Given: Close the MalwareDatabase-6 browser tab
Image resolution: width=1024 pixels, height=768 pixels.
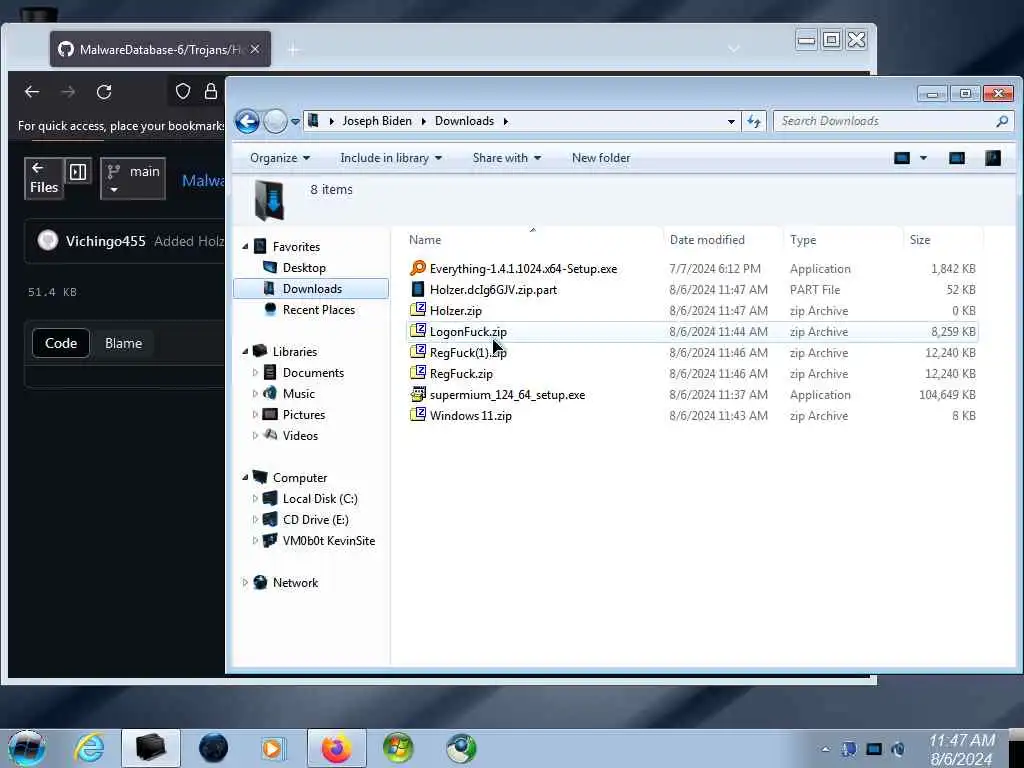Looking at the screenshot, I should 255,50.
